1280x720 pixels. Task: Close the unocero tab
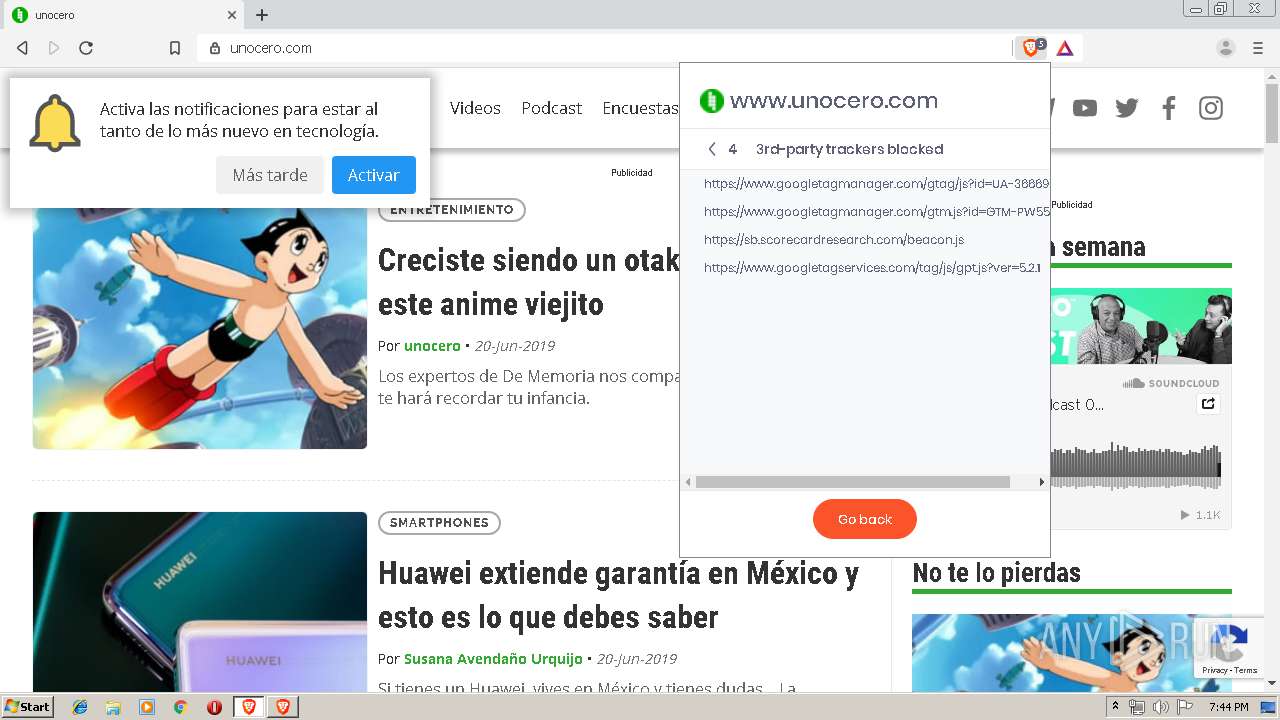(232, 15)
